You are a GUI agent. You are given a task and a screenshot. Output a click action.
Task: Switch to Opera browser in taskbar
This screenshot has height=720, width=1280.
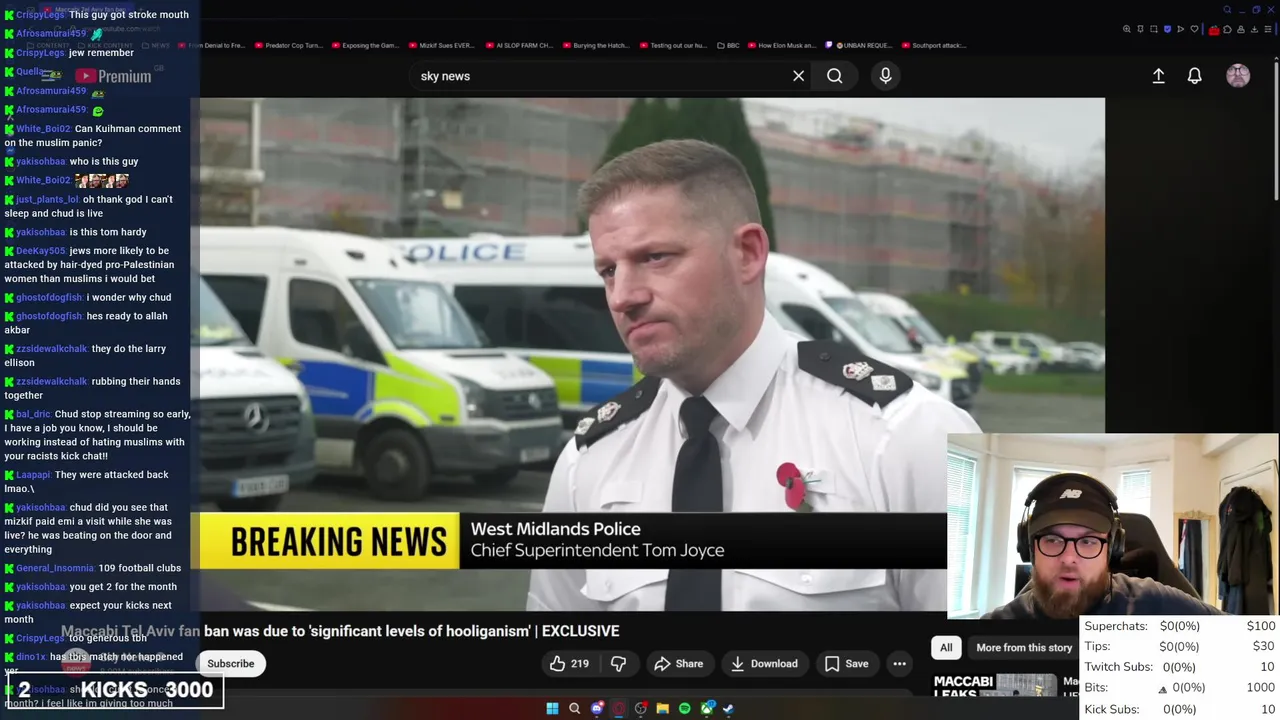619,708
